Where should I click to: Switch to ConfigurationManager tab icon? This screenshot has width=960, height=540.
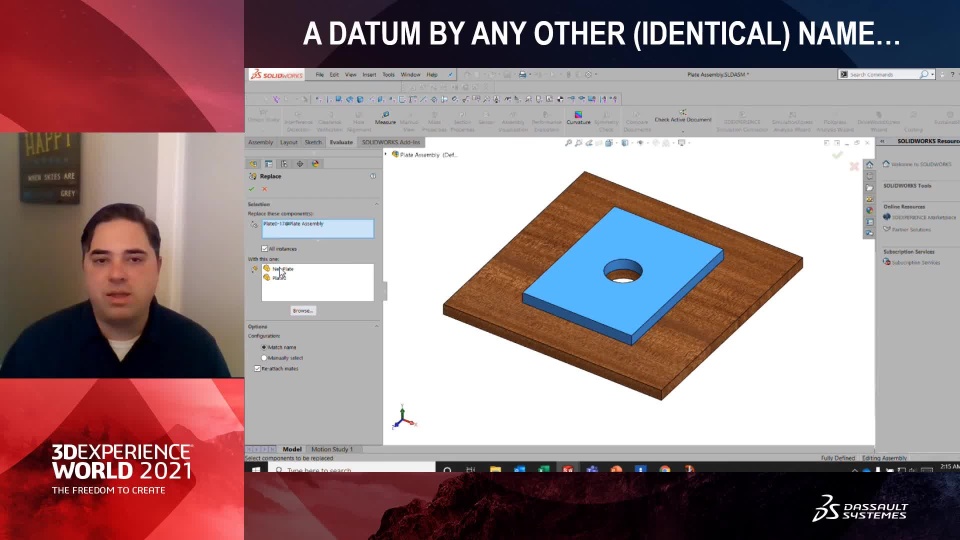(284, 163)
